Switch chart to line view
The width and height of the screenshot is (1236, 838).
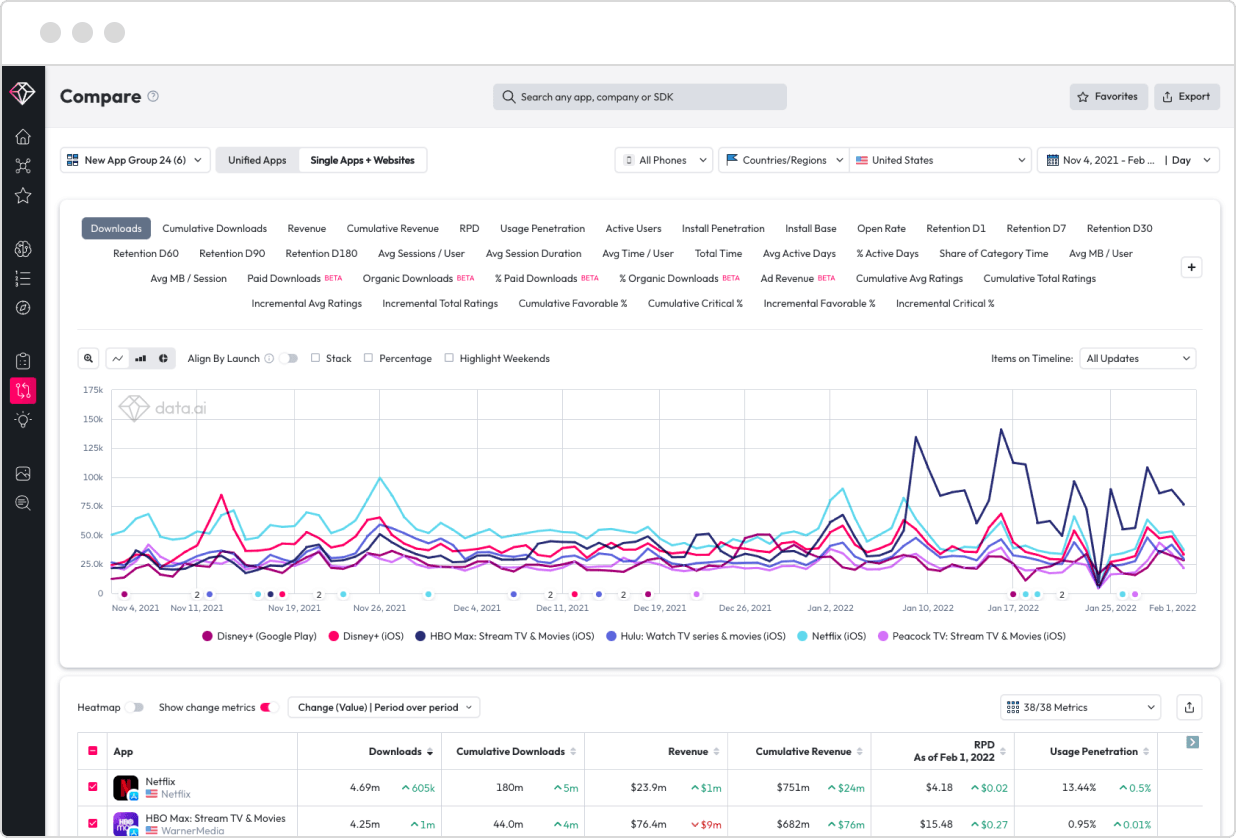(x=118, y=358)
